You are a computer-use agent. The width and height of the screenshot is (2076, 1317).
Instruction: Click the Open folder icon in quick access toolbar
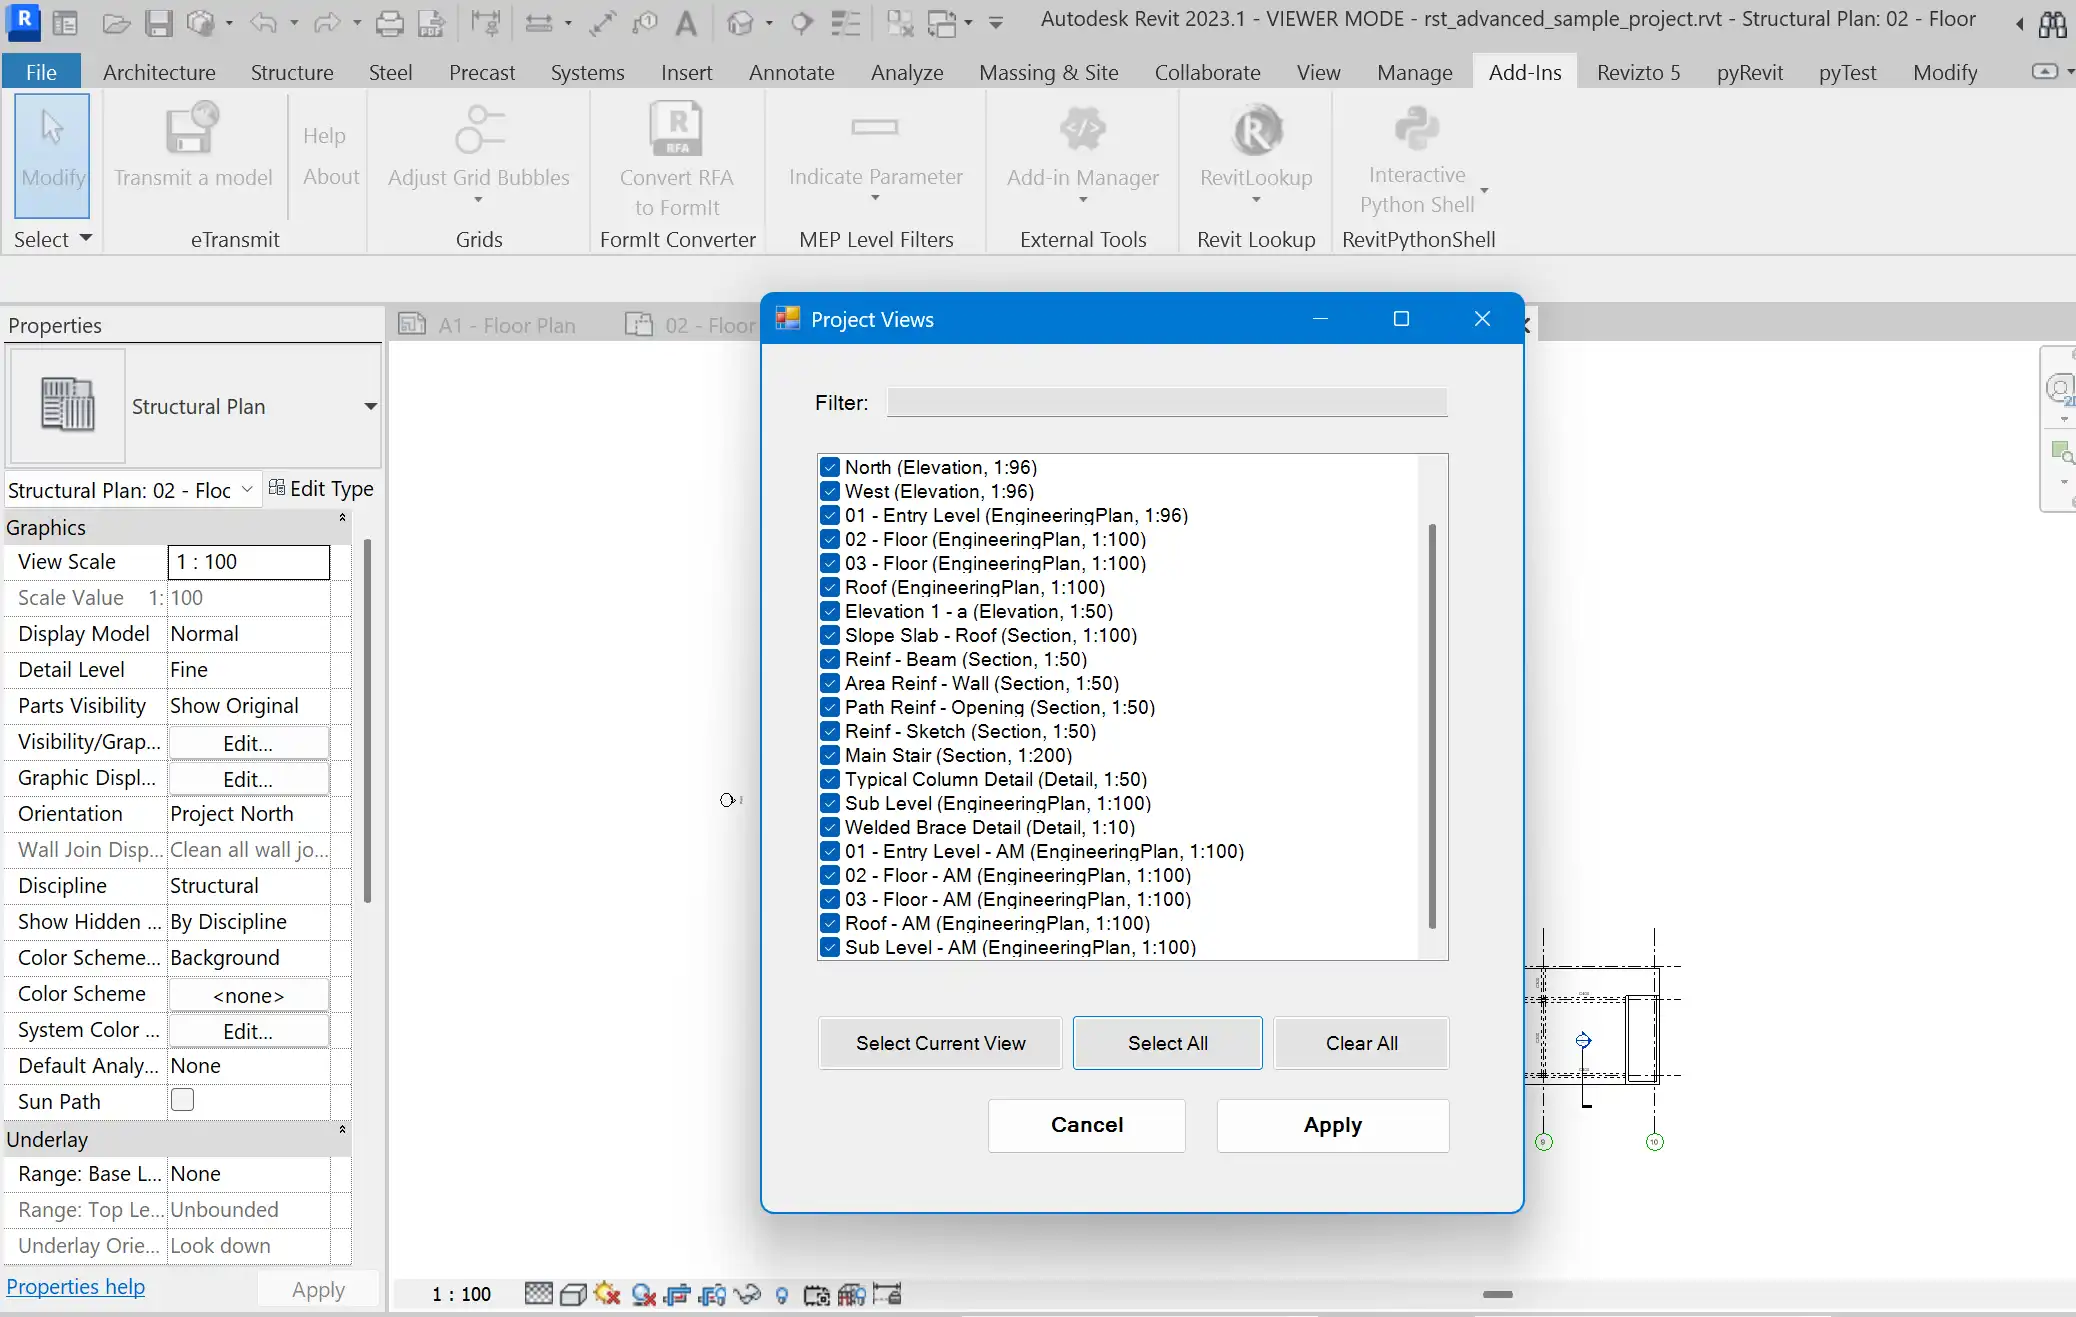point(116,22)
